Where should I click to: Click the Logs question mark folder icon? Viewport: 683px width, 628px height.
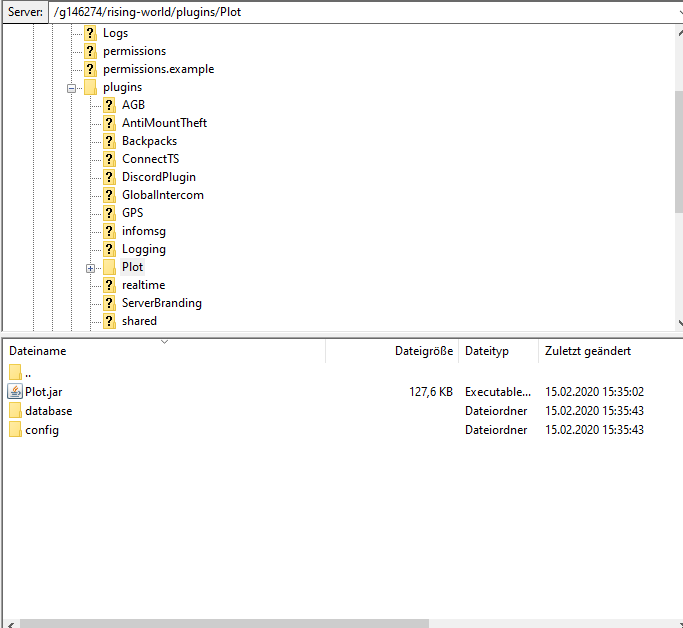point(90,33)
